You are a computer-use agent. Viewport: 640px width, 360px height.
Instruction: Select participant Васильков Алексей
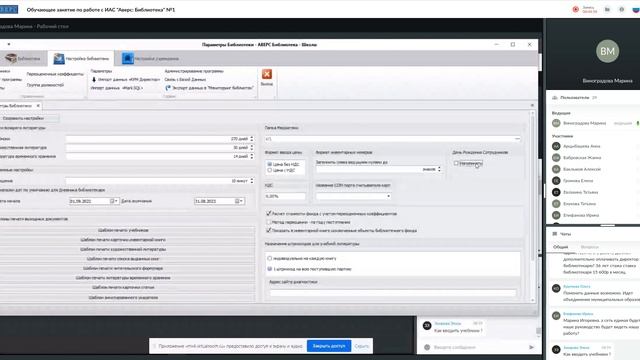(582, 169)
